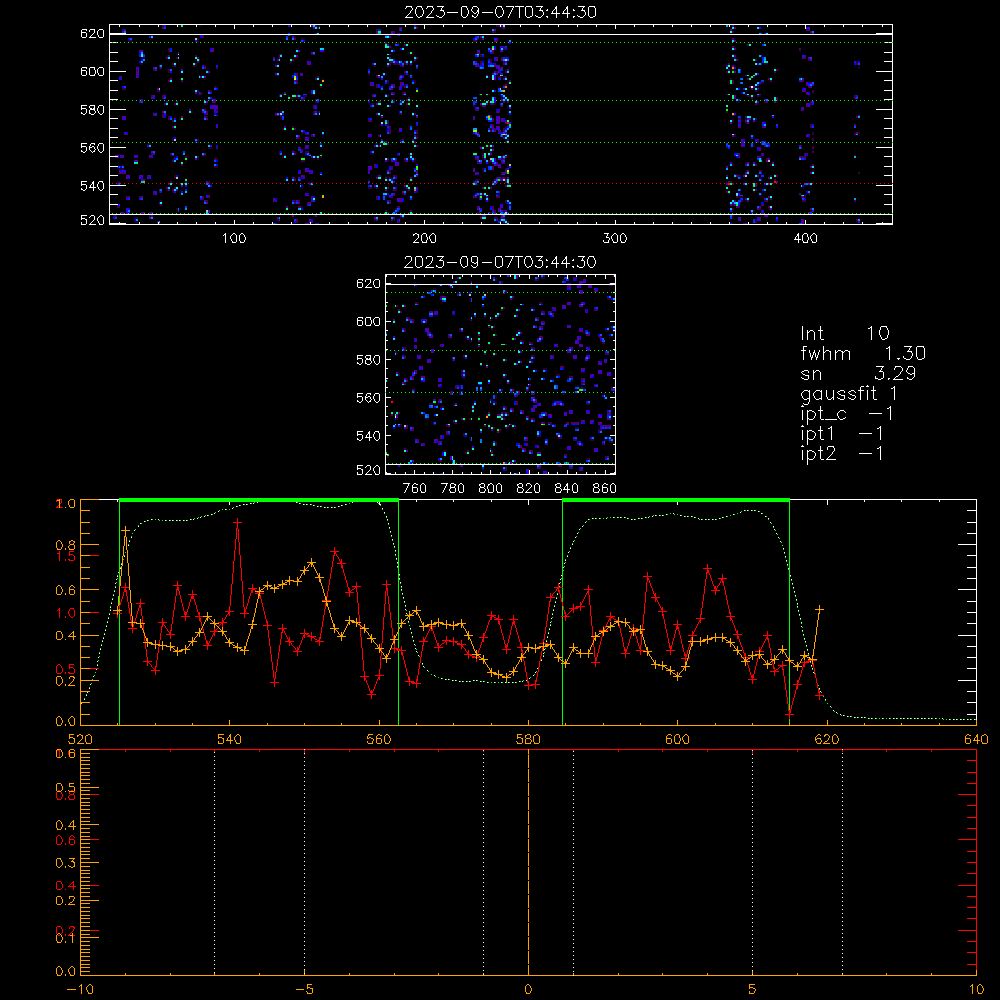The width and height of the screenshot is (1000, 1000).
Task: Click the right thick green bar atop profile plot
Action: coord(676,501)
